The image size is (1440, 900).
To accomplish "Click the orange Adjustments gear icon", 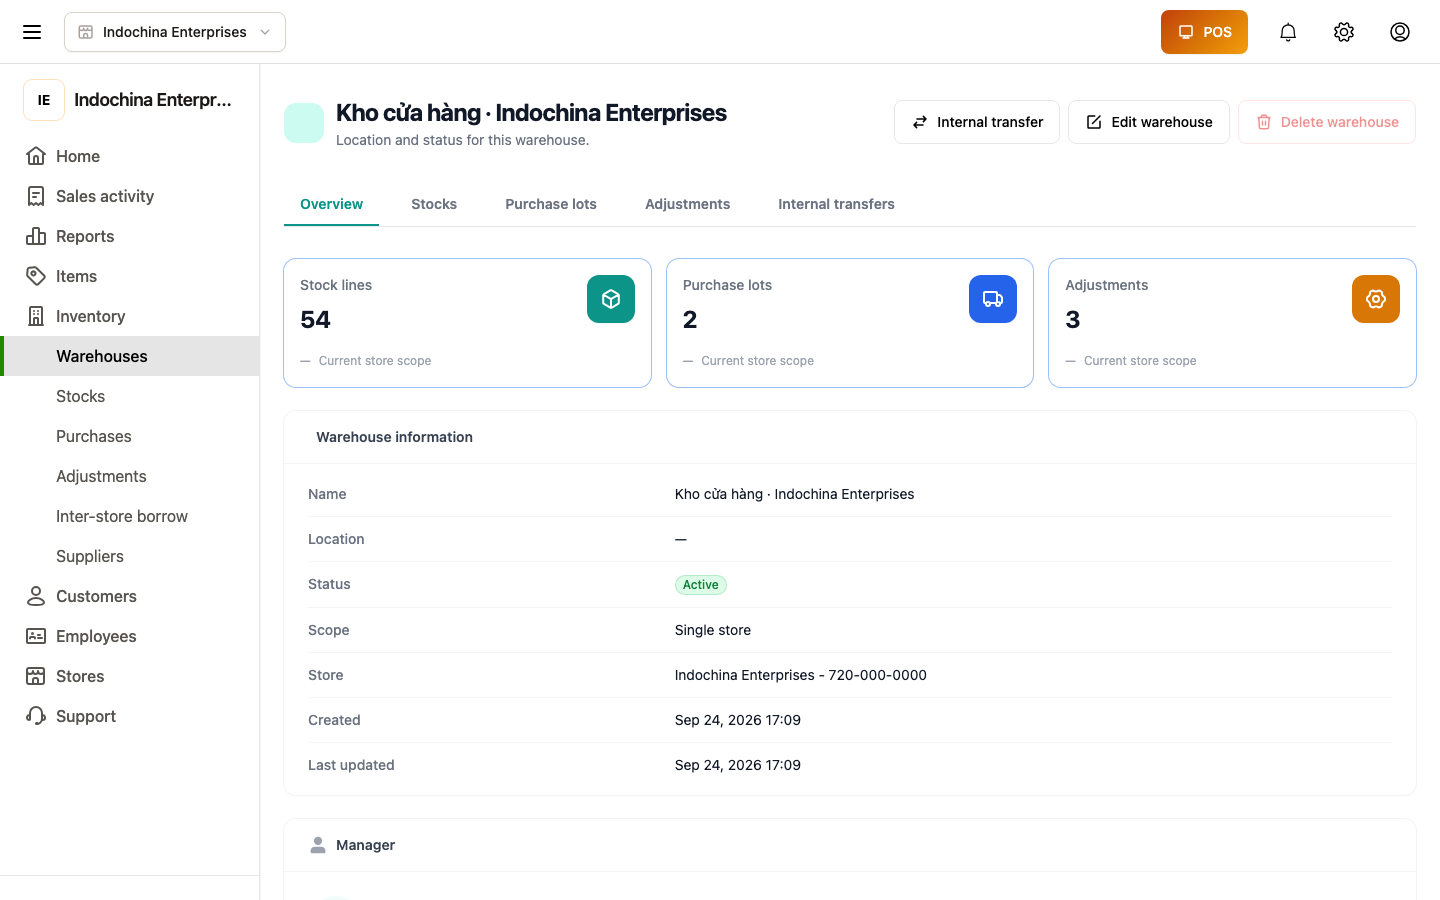I will pos(1376,299).
